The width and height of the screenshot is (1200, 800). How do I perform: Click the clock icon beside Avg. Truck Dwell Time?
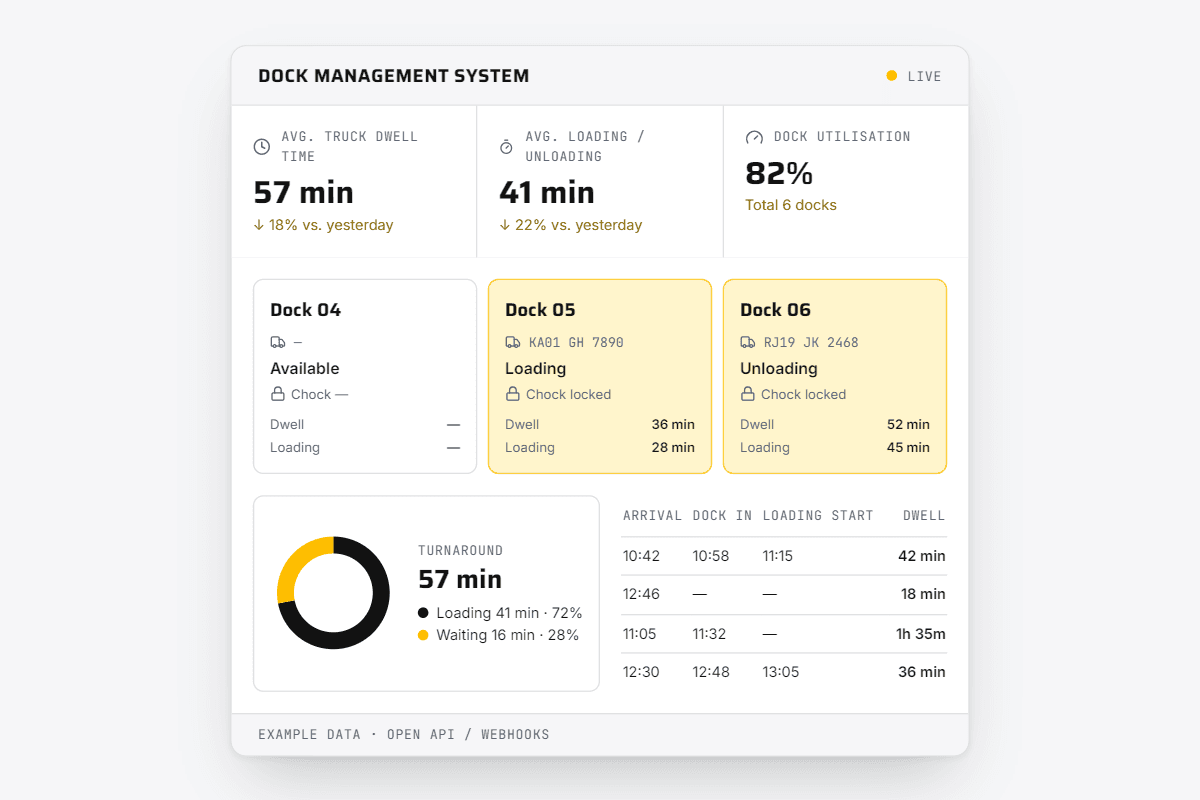click(x=262, y=147)
